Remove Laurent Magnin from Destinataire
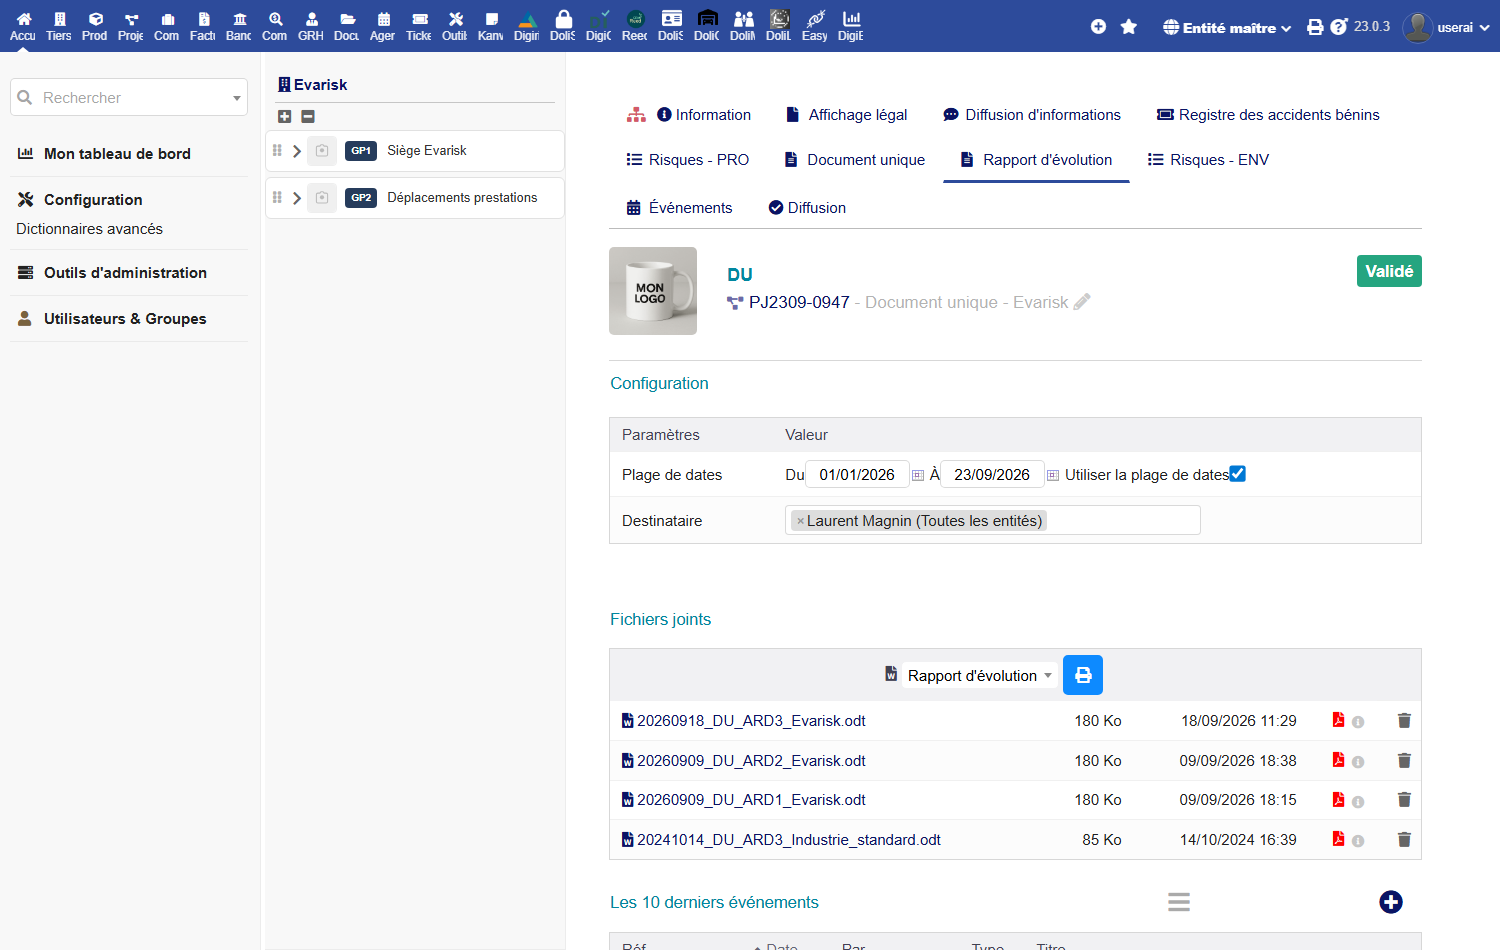The image size is (1500, 950). tap(800, 521)
